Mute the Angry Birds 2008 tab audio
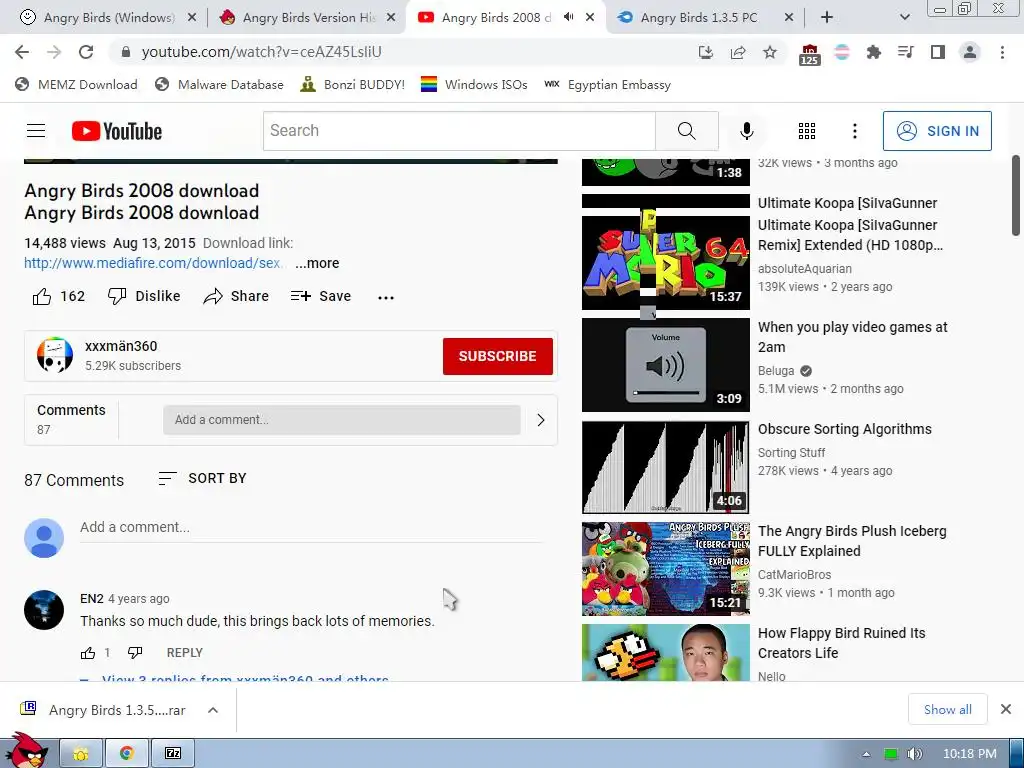The height and width of the screenshot is (768, 1024). tap(568, 17)
